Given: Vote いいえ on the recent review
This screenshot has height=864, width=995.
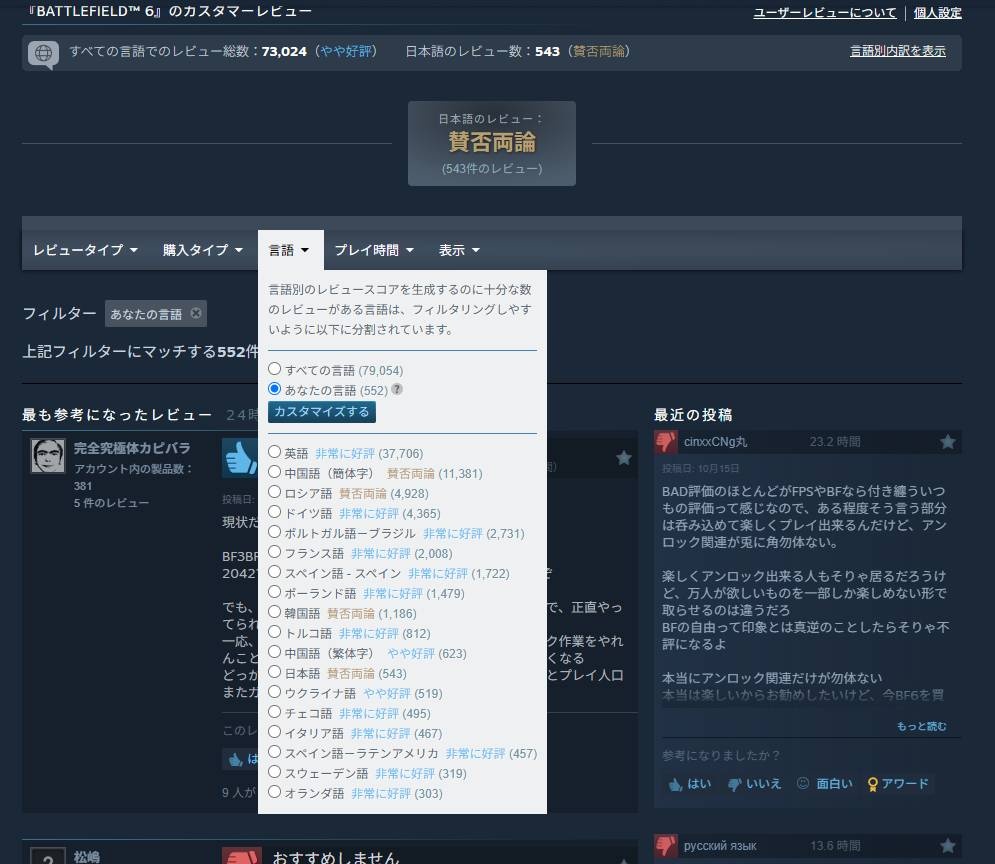Looking at the screenshot, I should point(754,784).
